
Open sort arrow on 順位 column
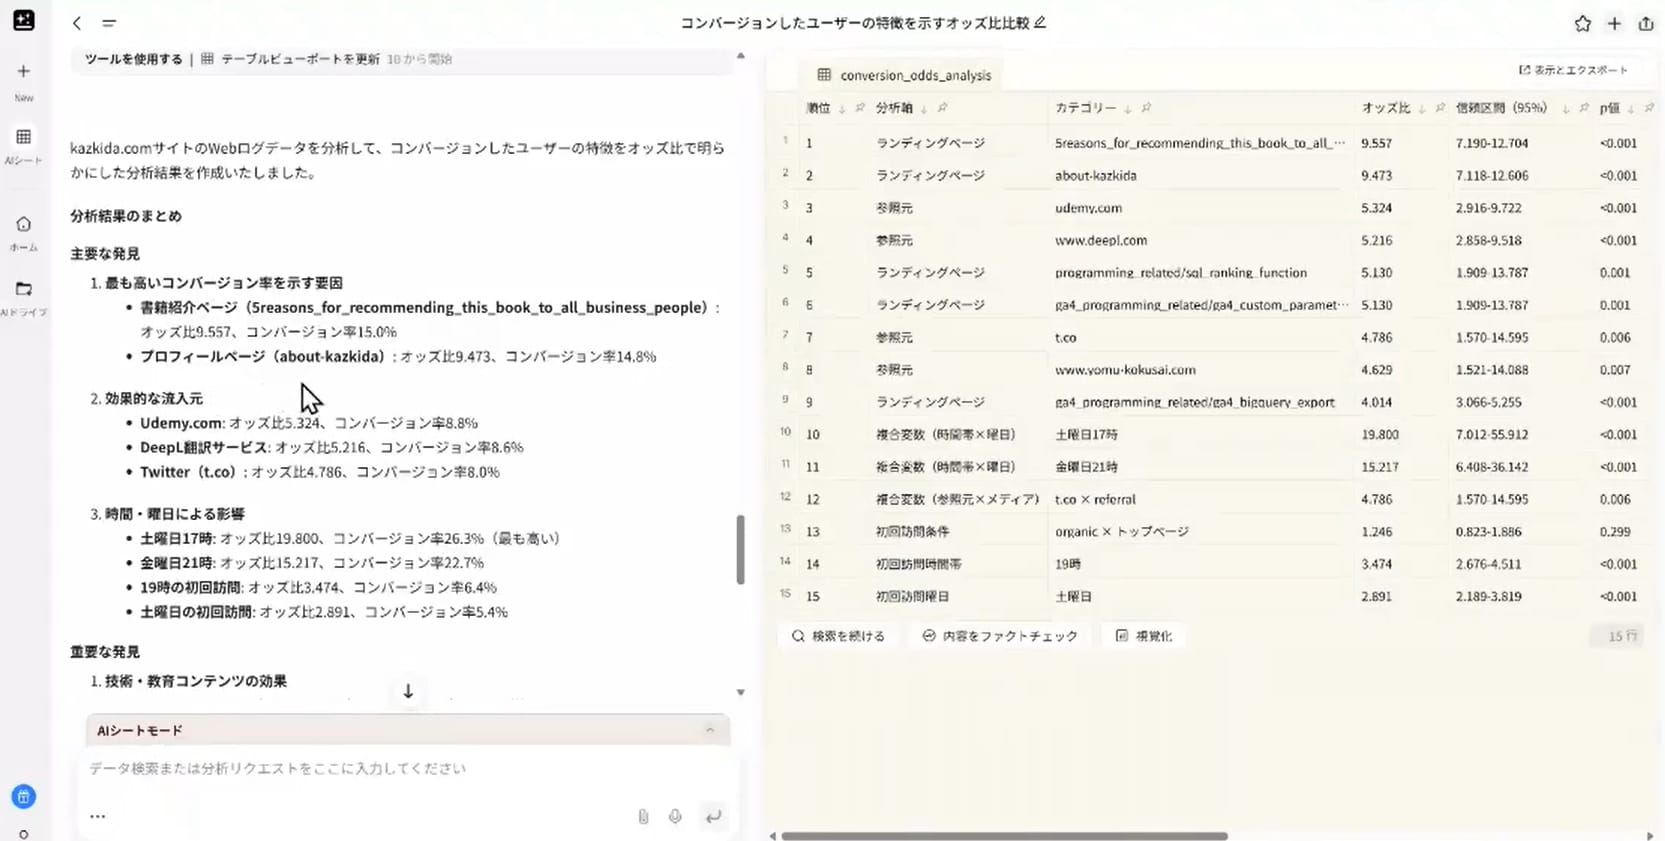coord(841,108)
